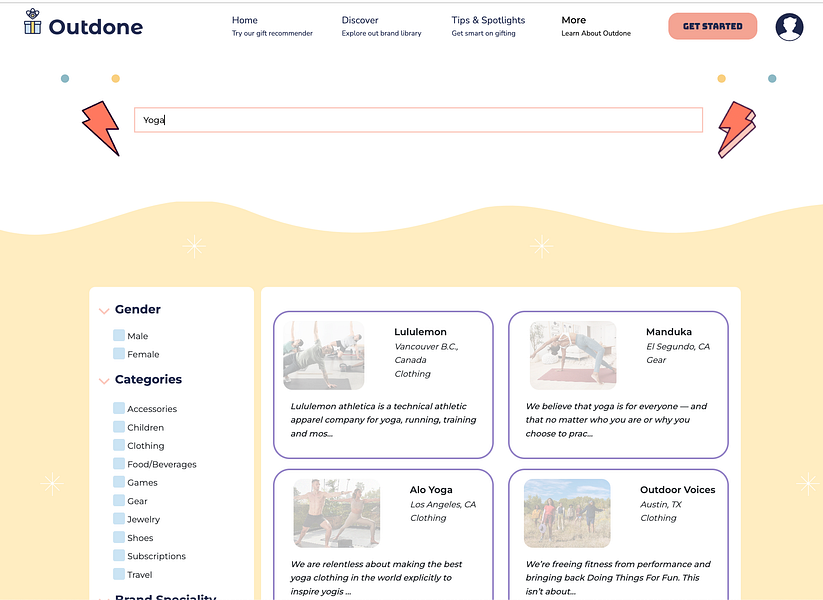Click 'Try our gift recommender' subtitle
The width and height of the screenshot is (823, 600).
point(272,33)
